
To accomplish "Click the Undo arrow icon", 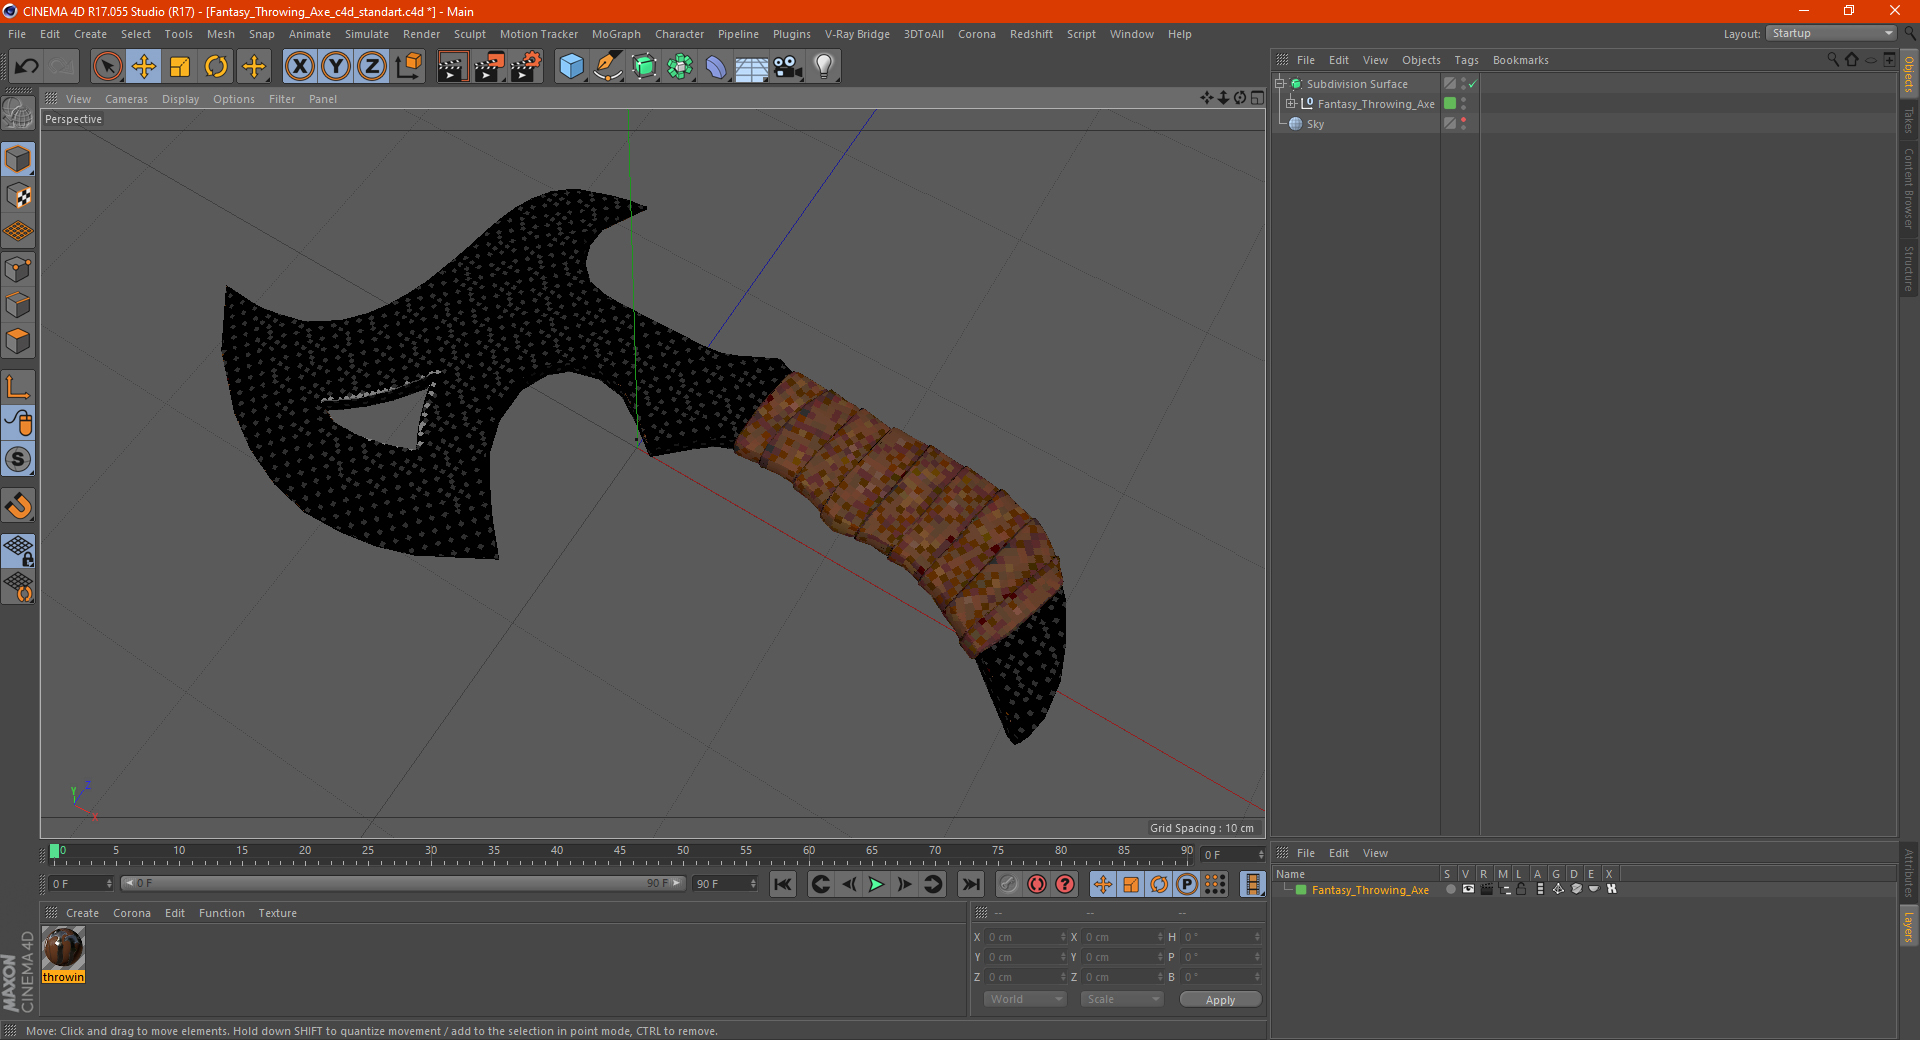I will pyautogui.click(x=27, y=67).
